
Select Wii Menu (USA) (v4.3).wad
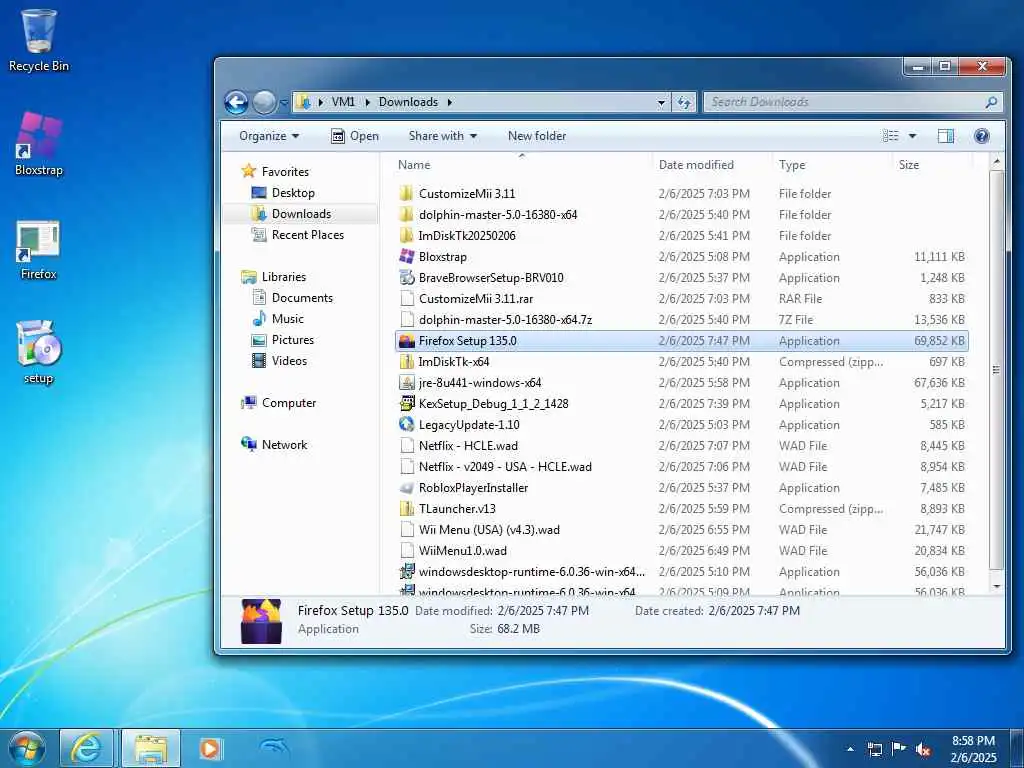point(489,530)
